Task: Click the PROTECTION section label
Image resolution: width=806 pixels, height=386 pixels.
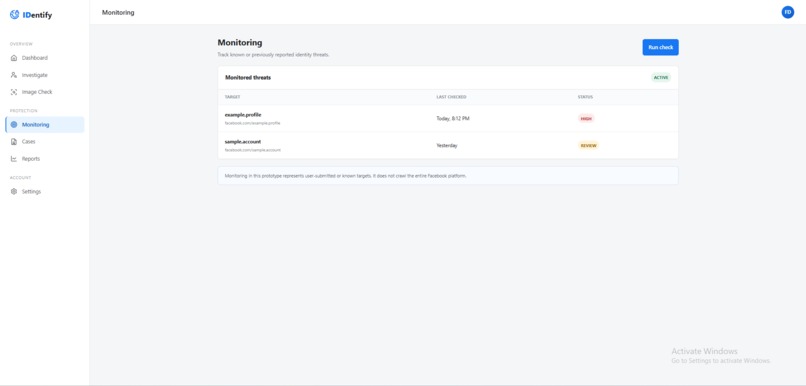Action: tap(24, 111)
